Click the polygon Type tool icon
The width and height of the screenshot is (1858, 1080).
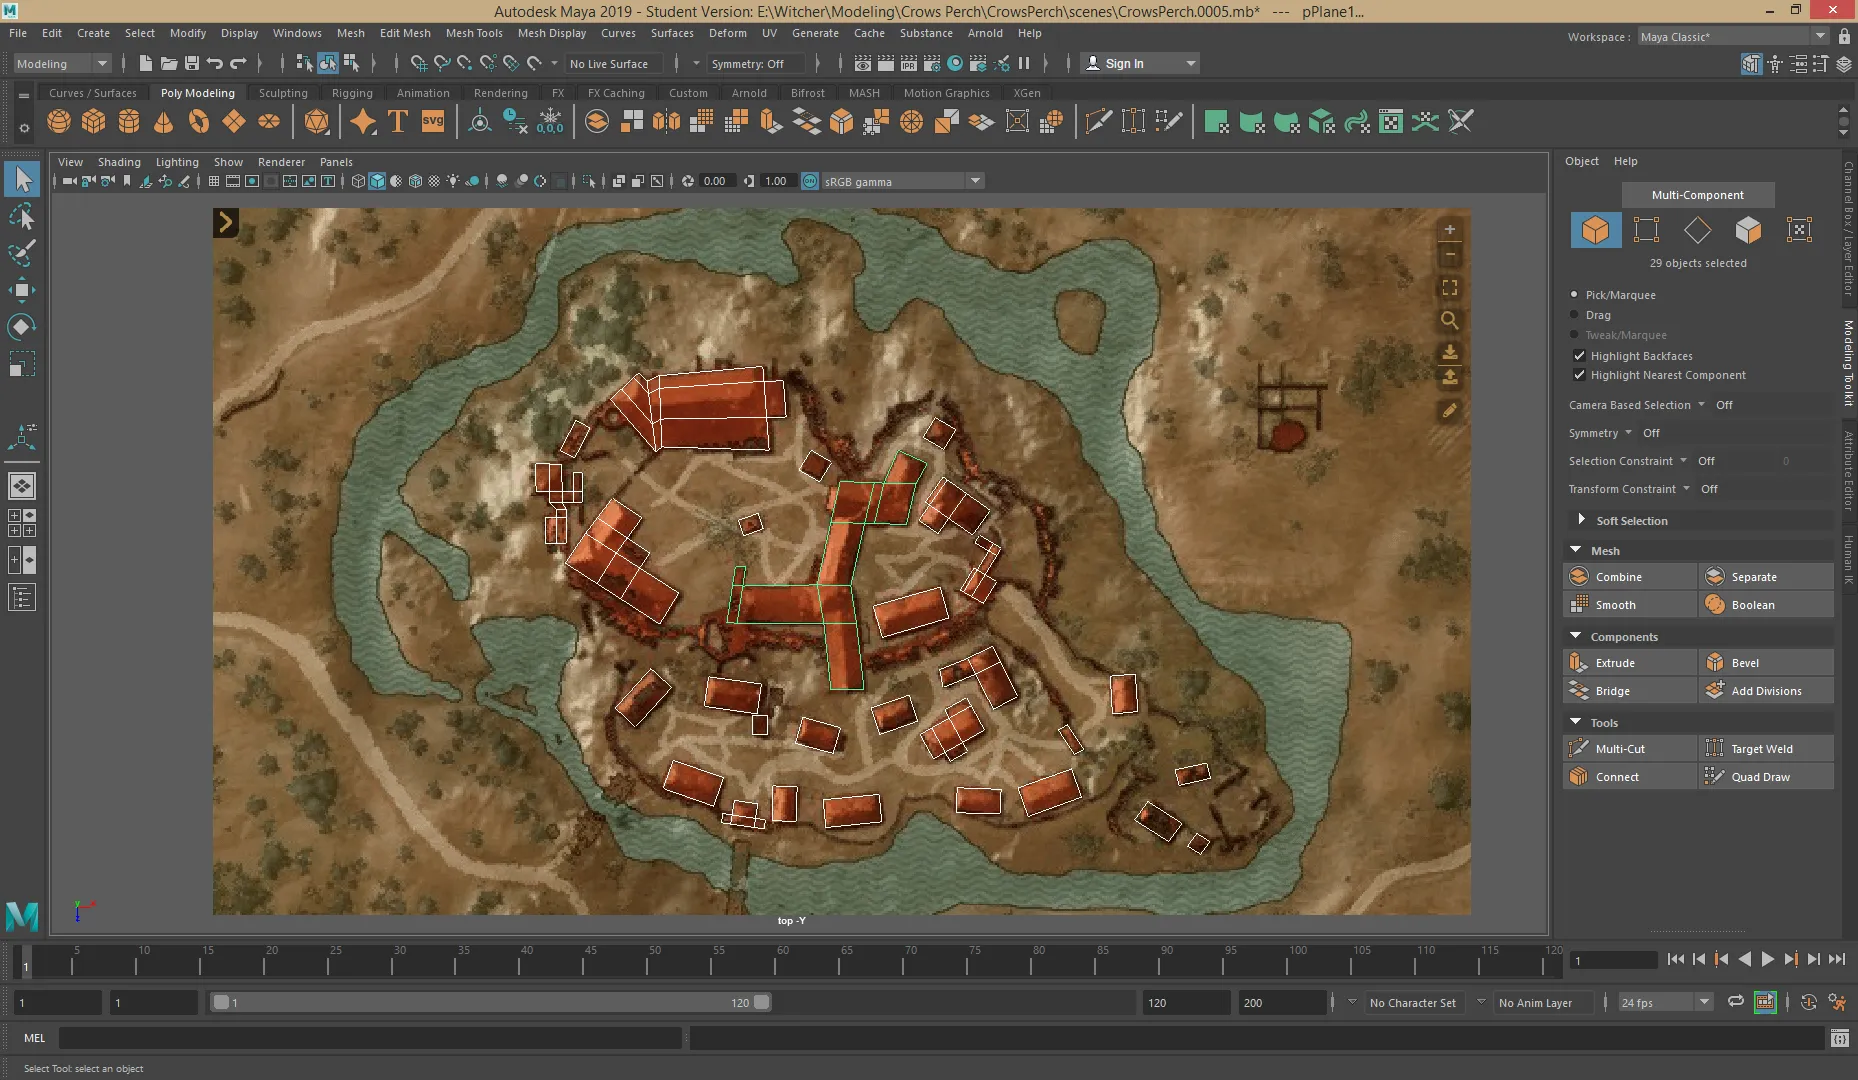(398, 122)
